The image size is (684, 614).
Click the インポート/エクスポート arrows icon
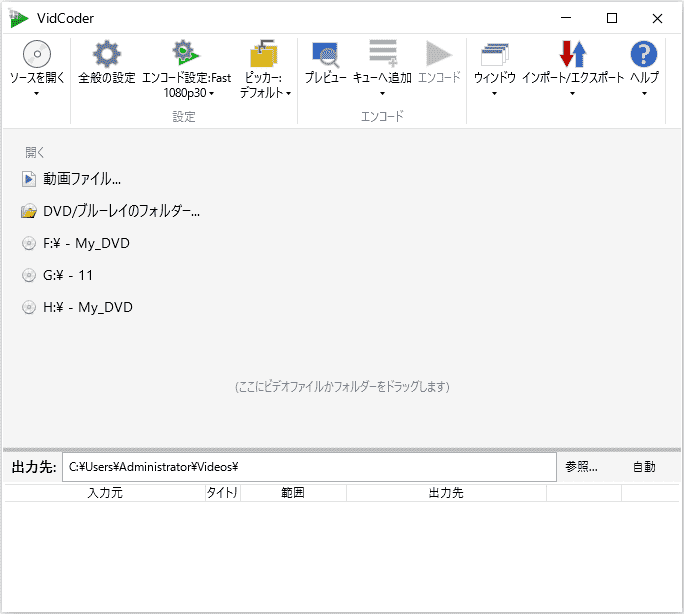coord(573,54)
